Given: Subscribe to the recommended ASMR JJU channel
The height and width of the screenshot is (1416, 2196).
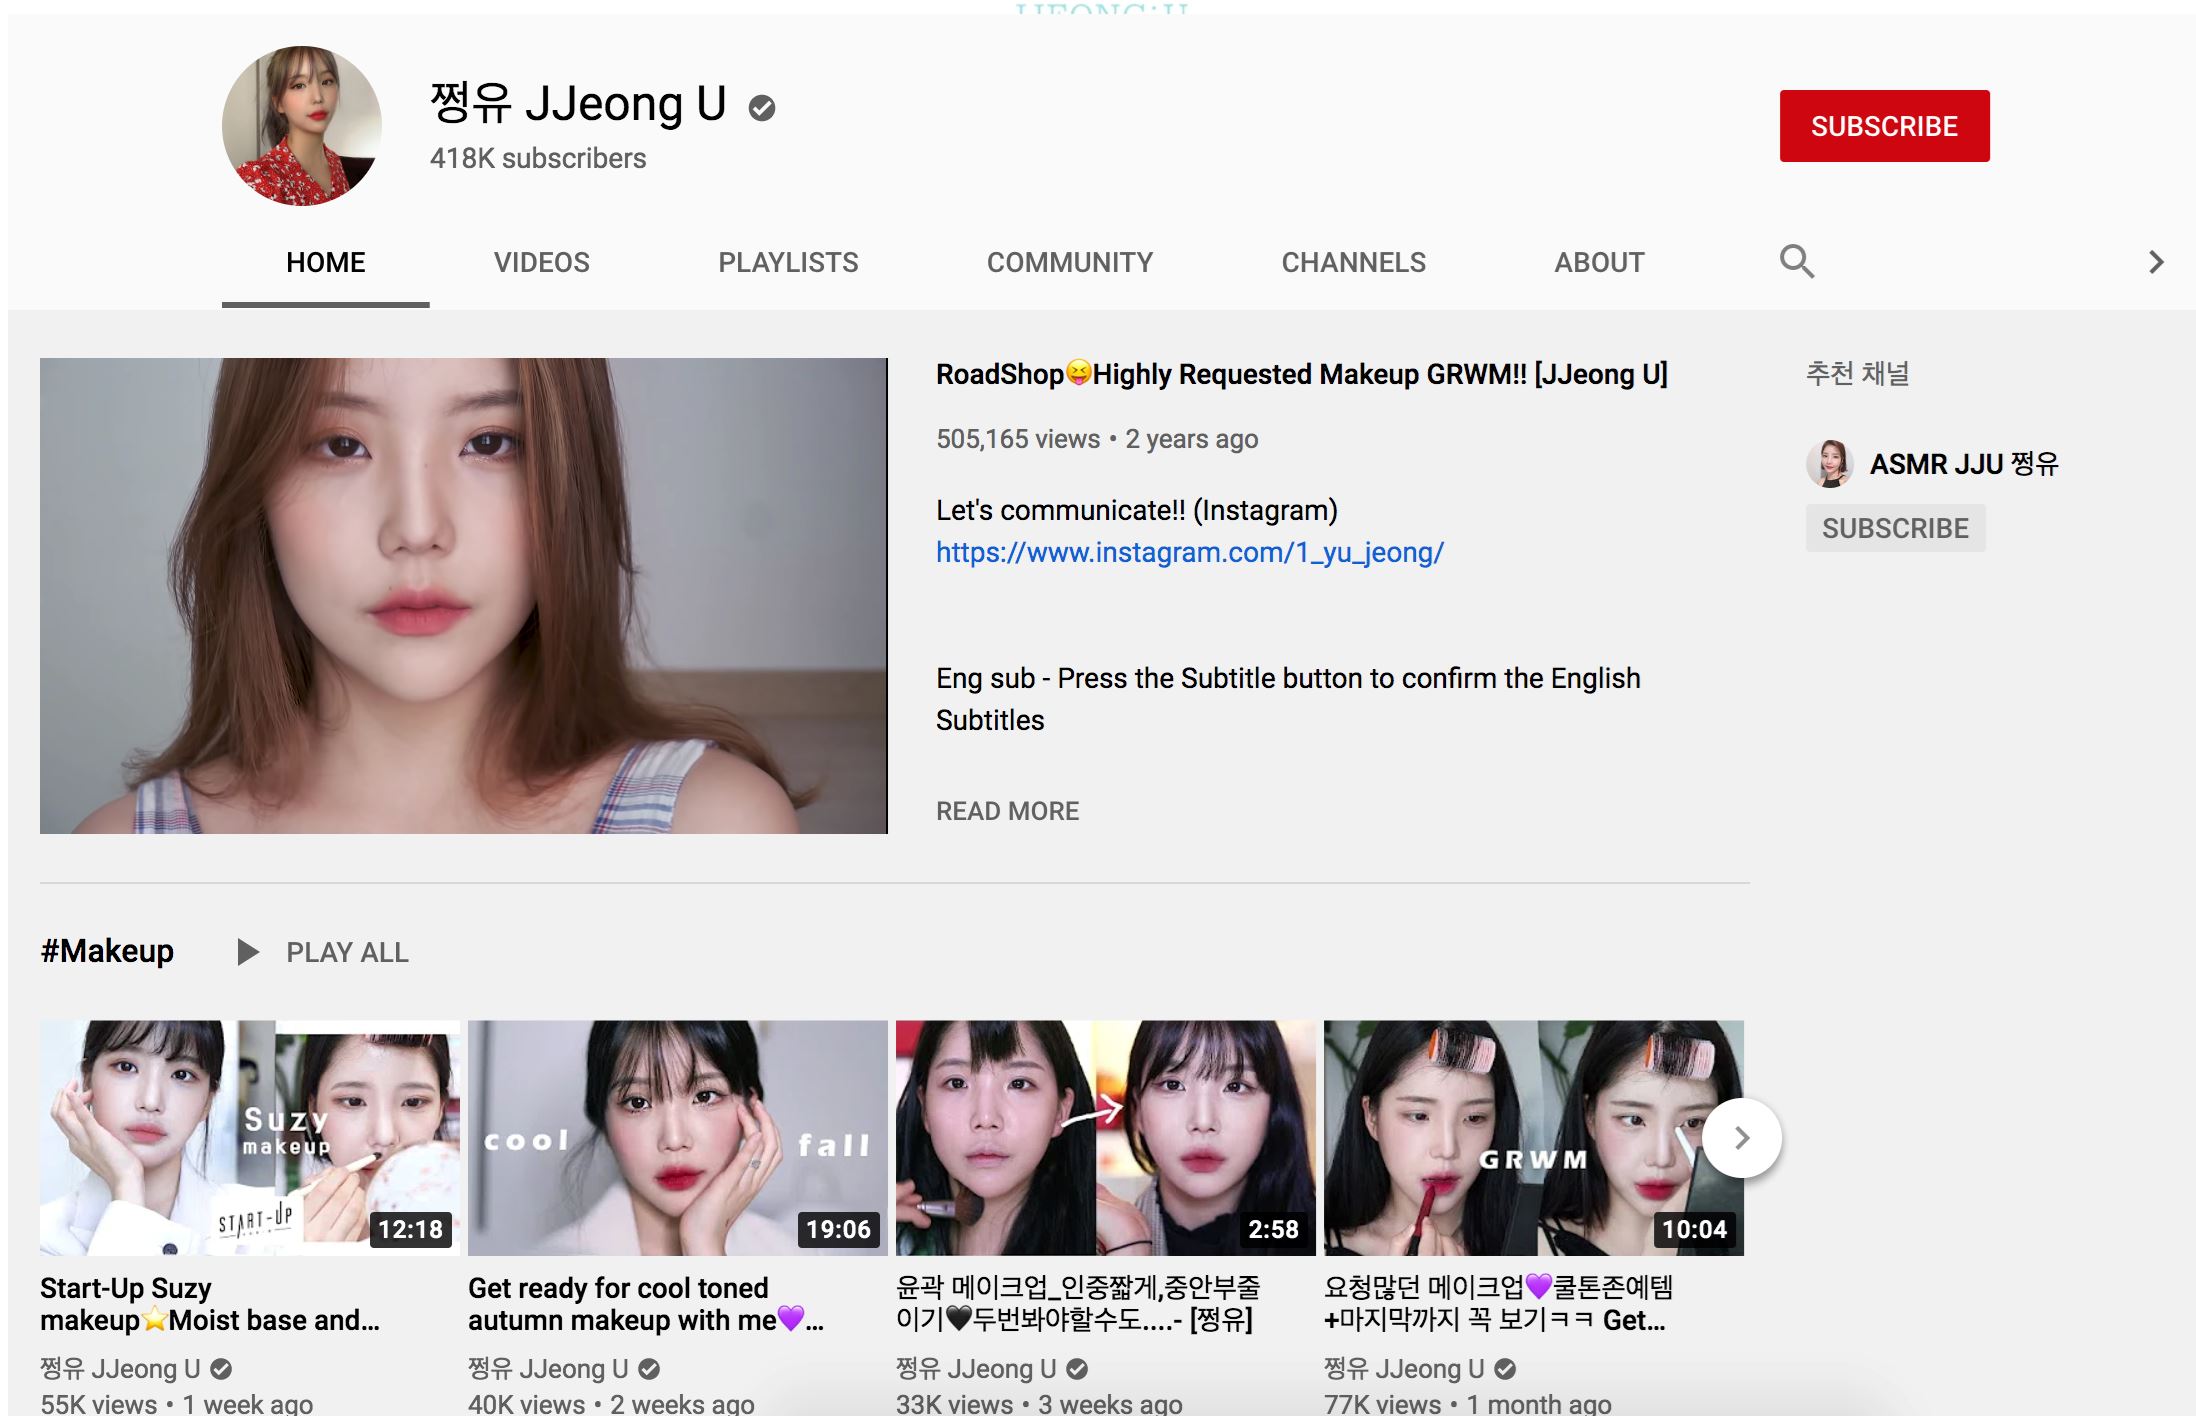Looking at the screenshot, I should pyautogui.click(x=1895, y=527).
